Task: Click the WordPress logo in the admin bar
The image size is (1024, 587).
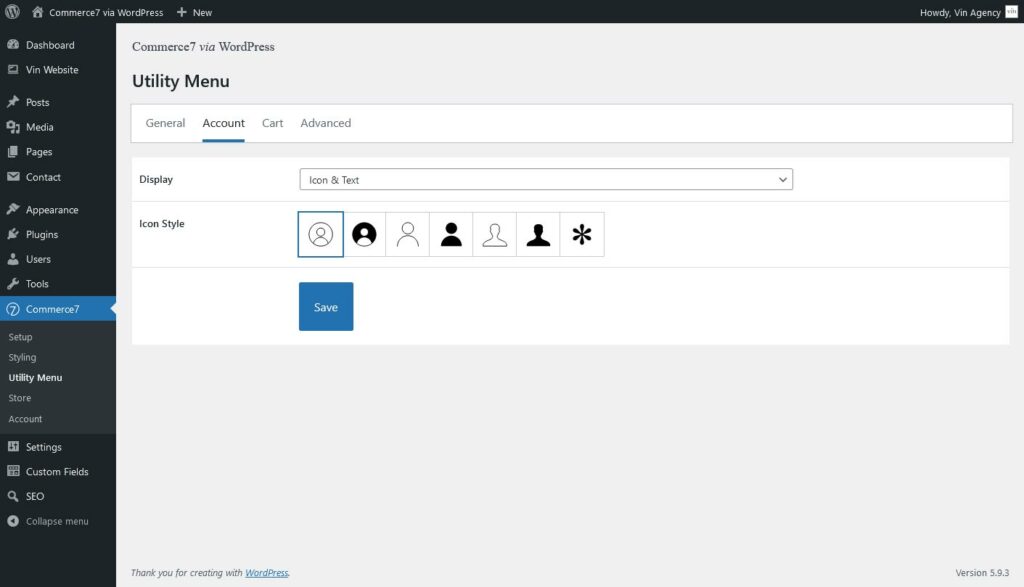Action: (x=12, y=11)
